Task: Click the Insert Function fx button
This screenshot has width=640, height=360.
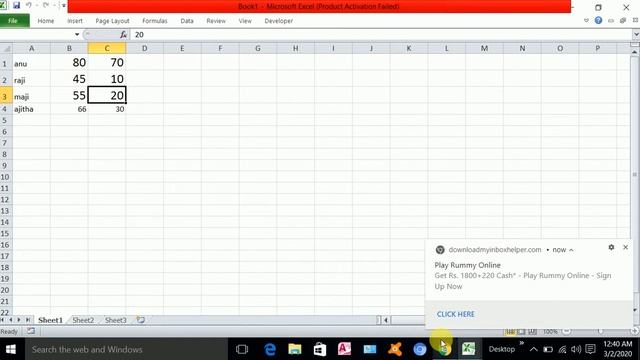Action: click(123, 35)
